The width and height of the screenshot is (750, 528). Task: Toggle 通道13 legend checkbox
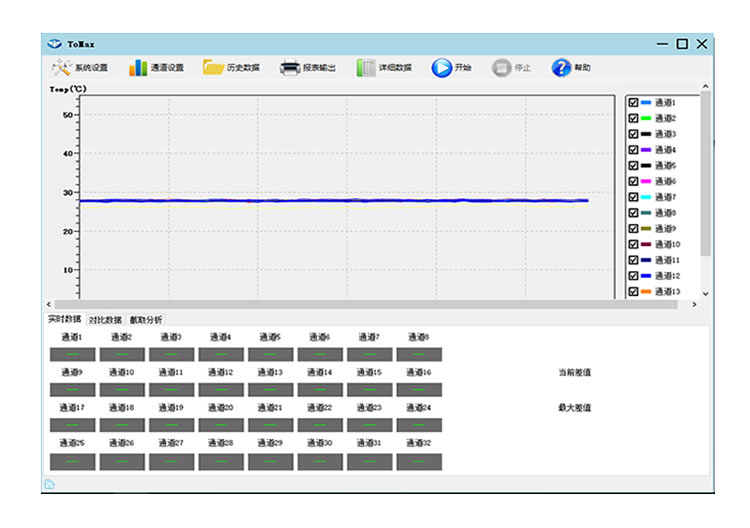point(633,292)
